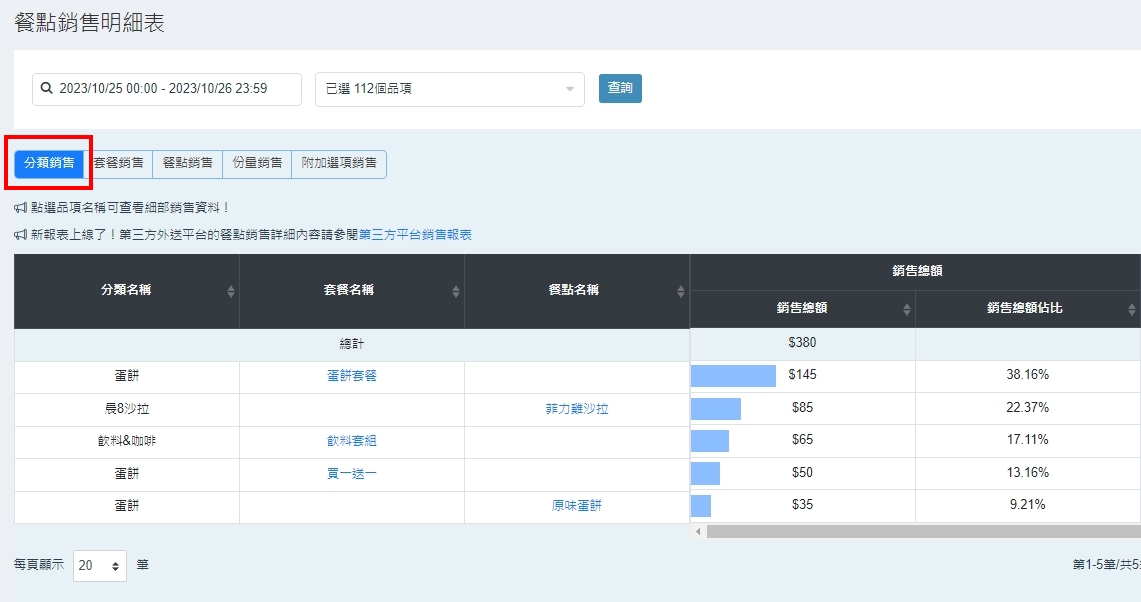Image resolution: width=1141 pixels, height=602 pixels.
Task: Open the 已選 112個品項 dropdown
Action: pyautogui.click(x=449, y=89)
